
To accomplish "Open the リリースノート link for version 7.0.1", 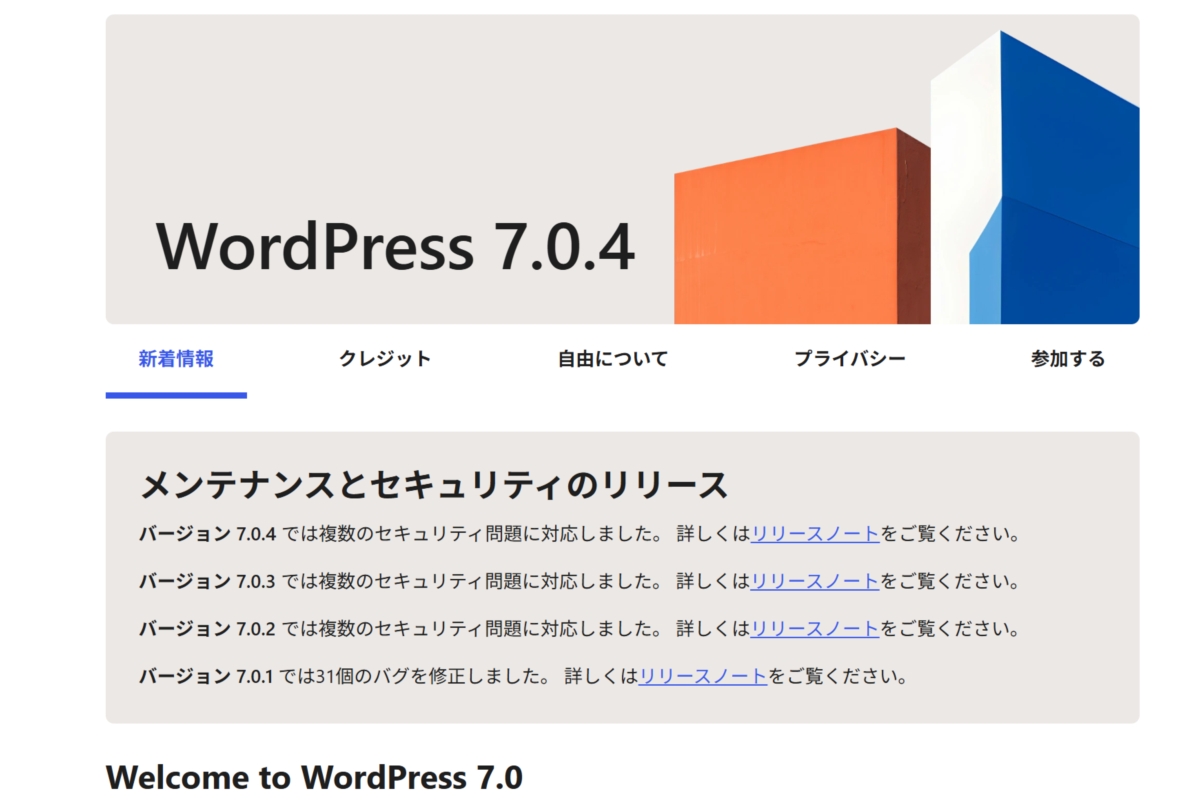I will click(x=703, y=677).
